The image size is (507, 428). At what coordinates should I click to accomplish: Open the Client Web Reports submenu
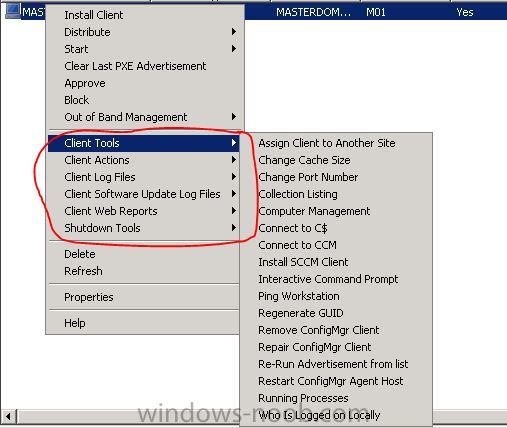144,211
